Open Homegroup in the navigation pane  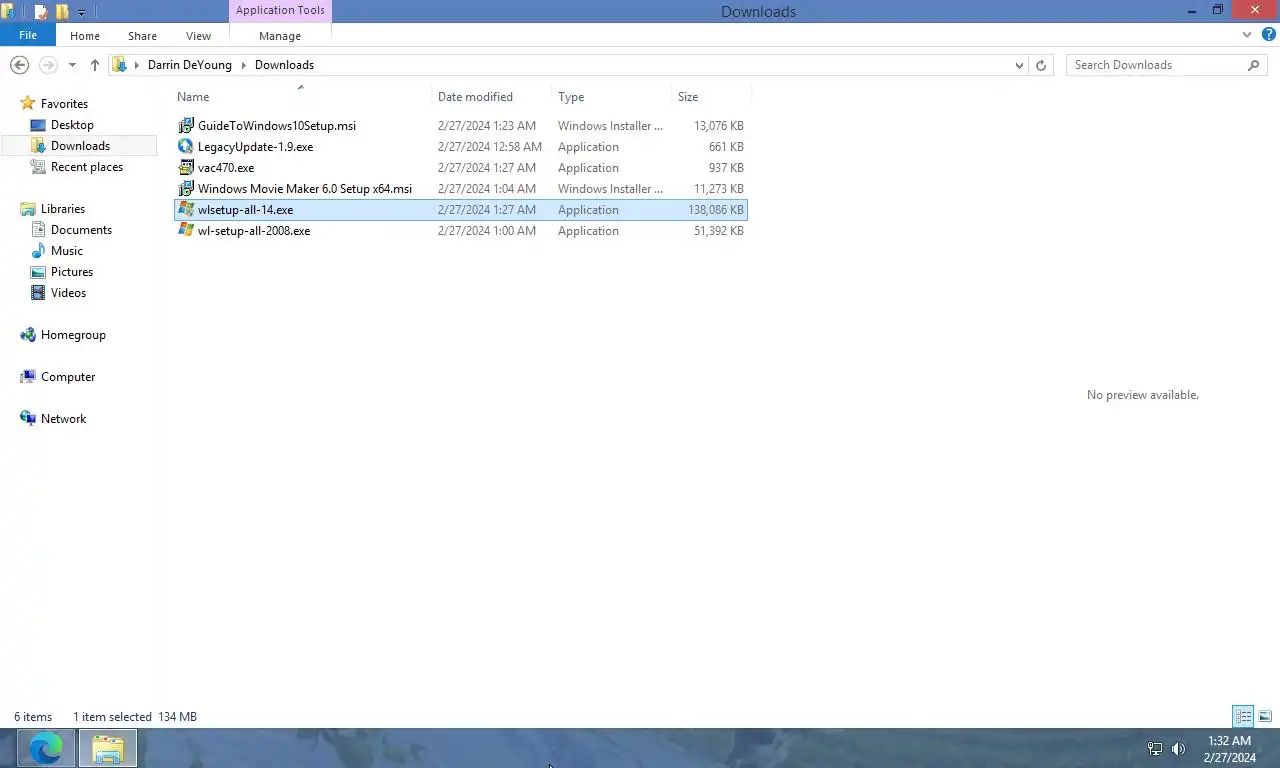(x=73, y=335)
